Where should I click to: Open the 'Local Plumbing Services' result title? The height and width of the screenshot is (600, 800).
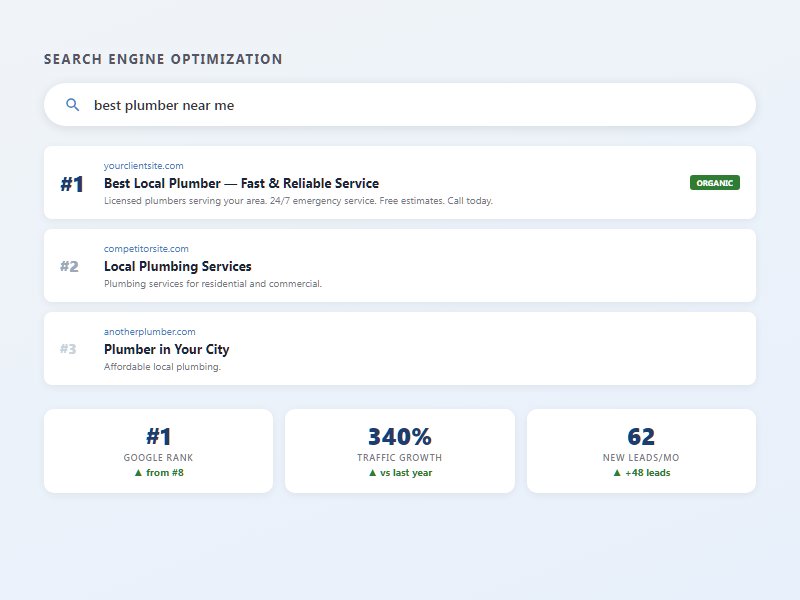[177, 267]
